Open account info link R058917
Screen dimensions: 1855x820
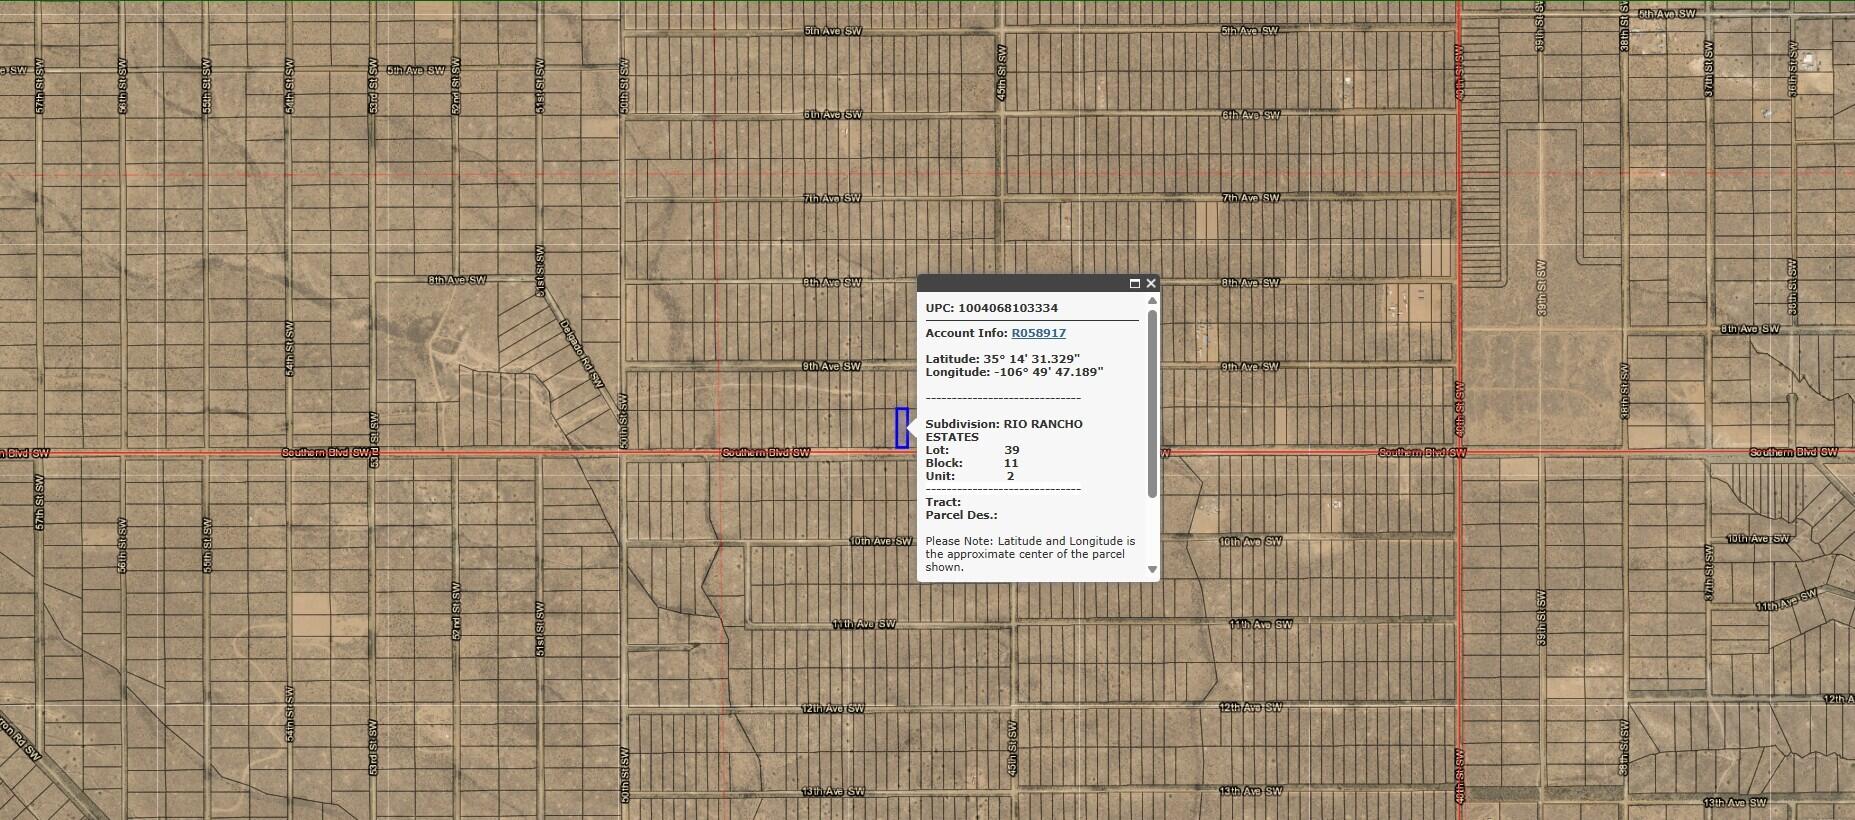click(x=1038, y=333)
